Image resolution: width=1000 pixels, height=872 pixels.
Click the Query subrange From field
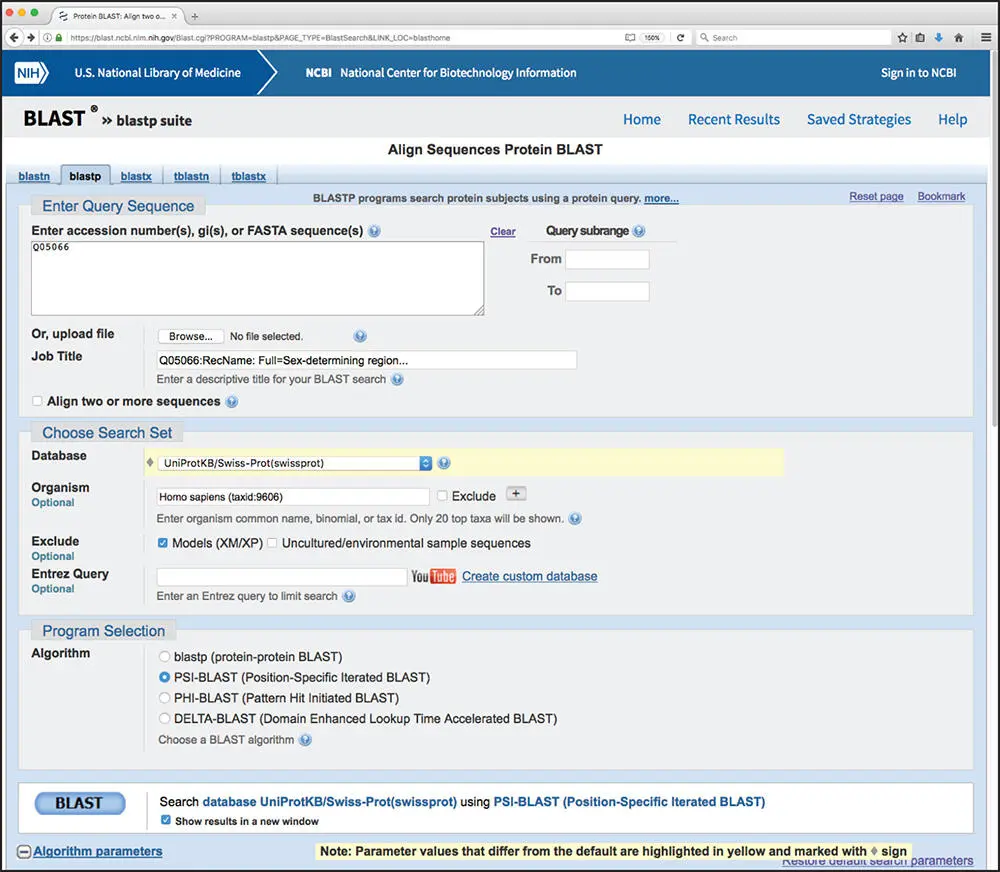(x=607, y=259)
